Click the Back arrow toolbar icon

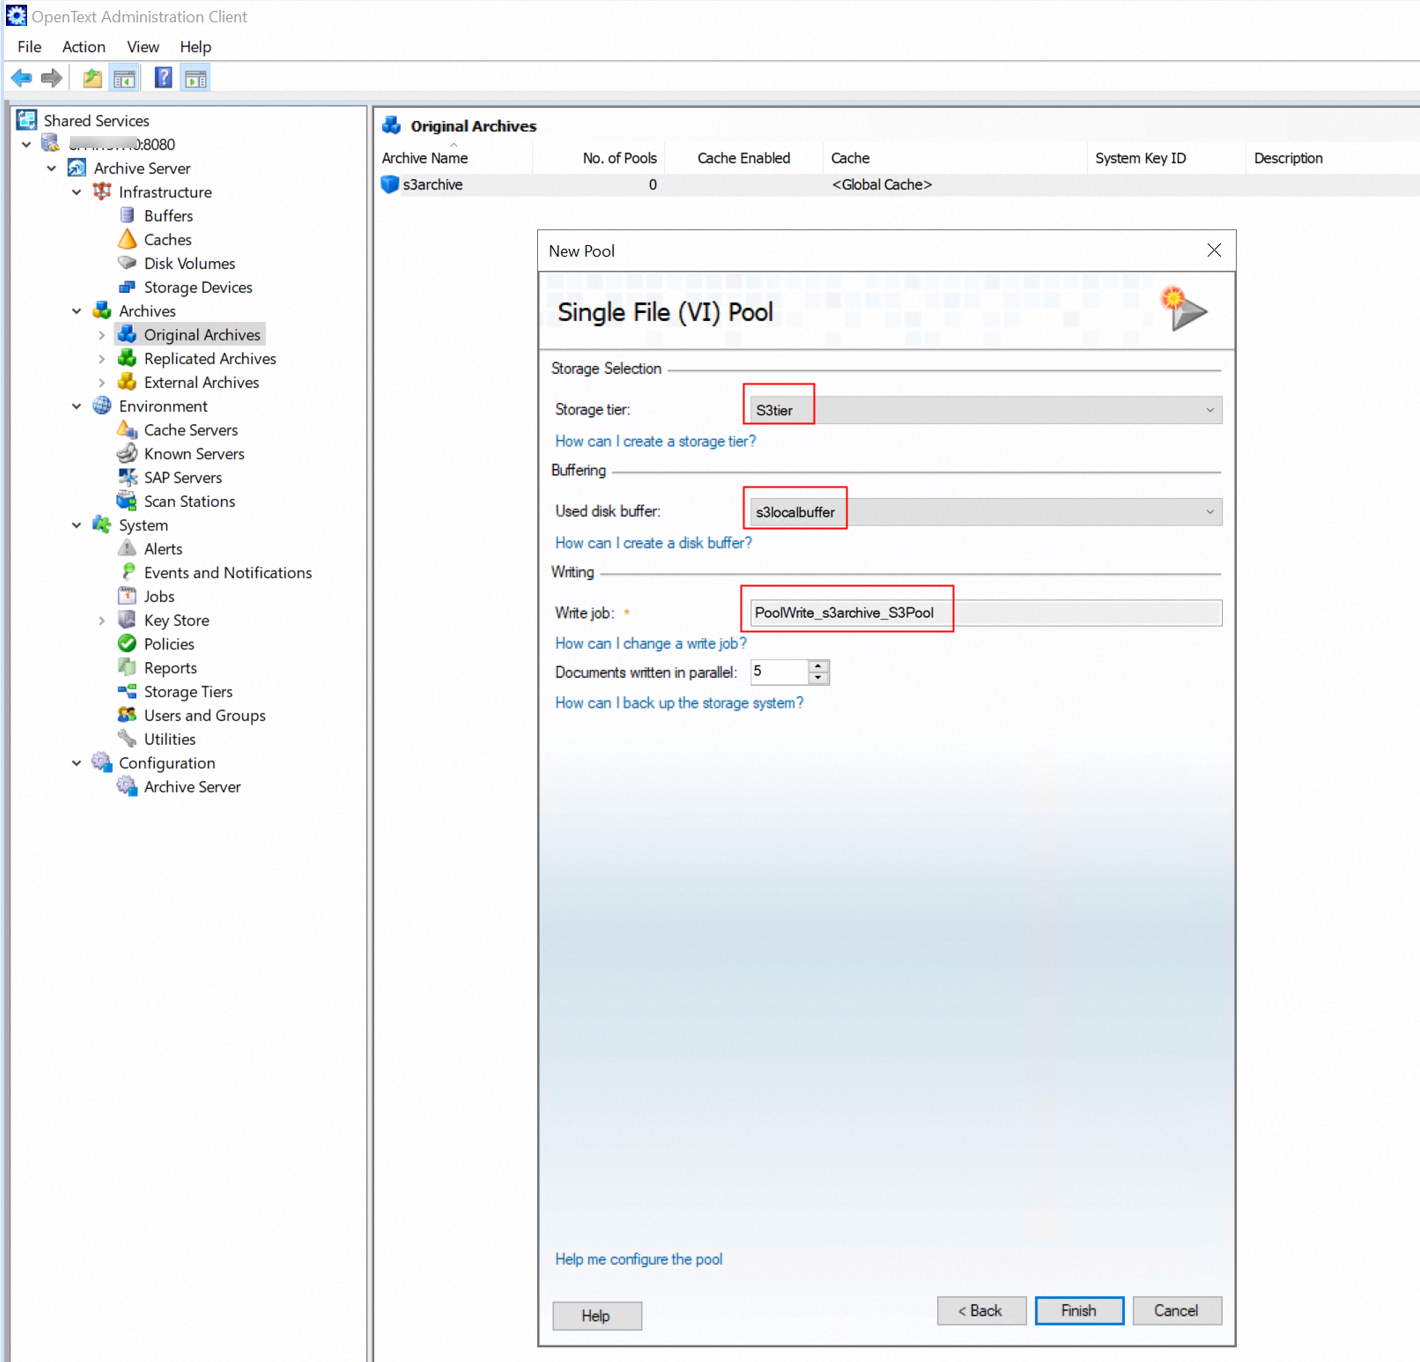click(x=21, y=78)
